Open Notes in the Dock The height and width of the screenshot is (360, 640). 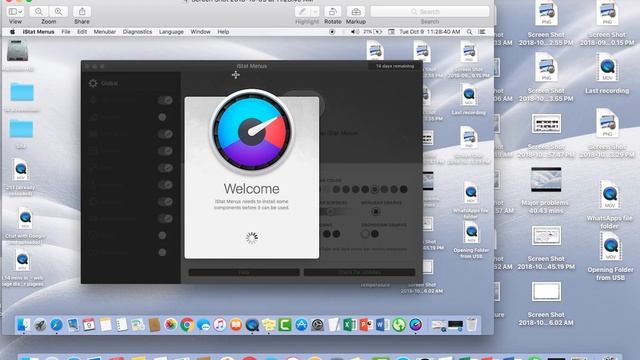point(105,325)
